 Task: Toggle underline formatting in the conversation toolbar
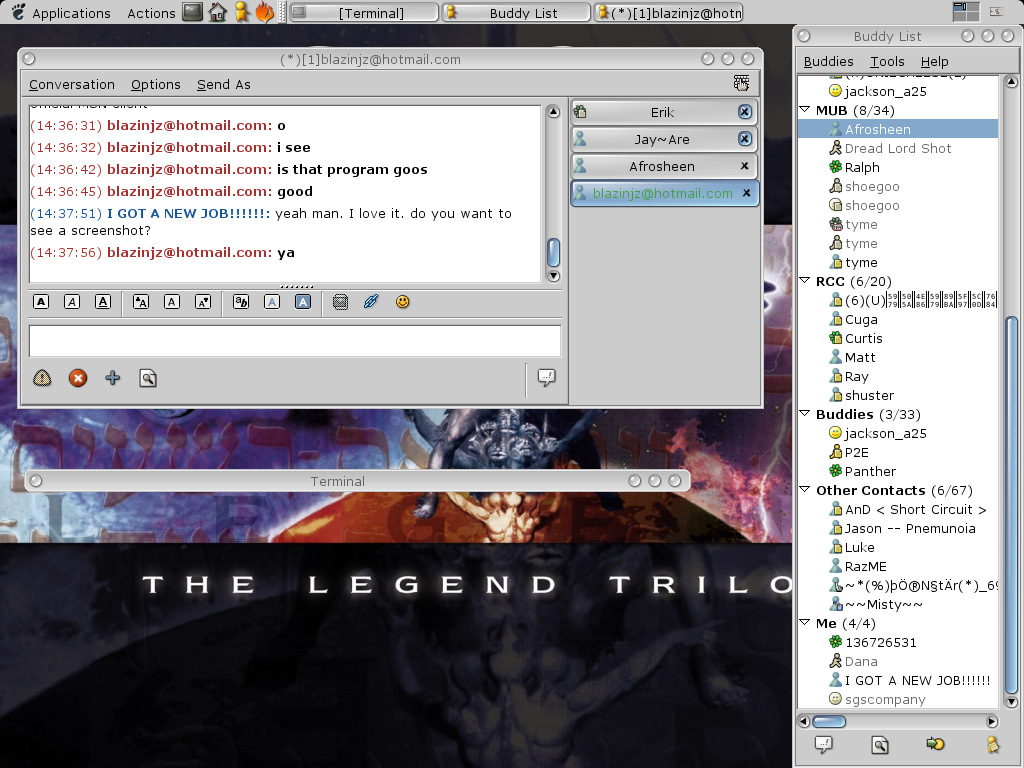(103, 302)
